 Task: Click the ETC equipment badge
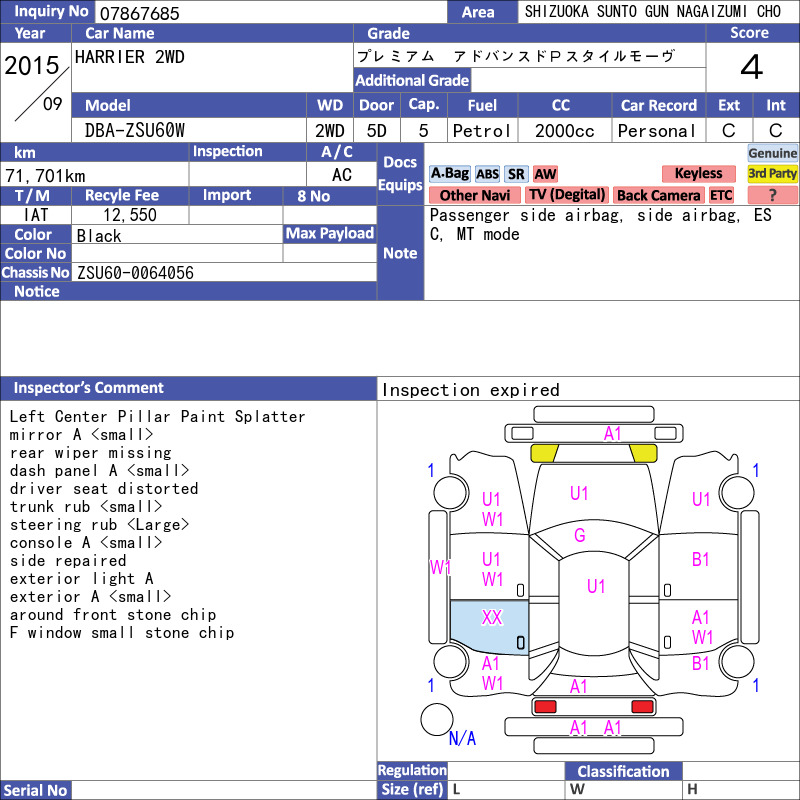click(x=721, y=195)
